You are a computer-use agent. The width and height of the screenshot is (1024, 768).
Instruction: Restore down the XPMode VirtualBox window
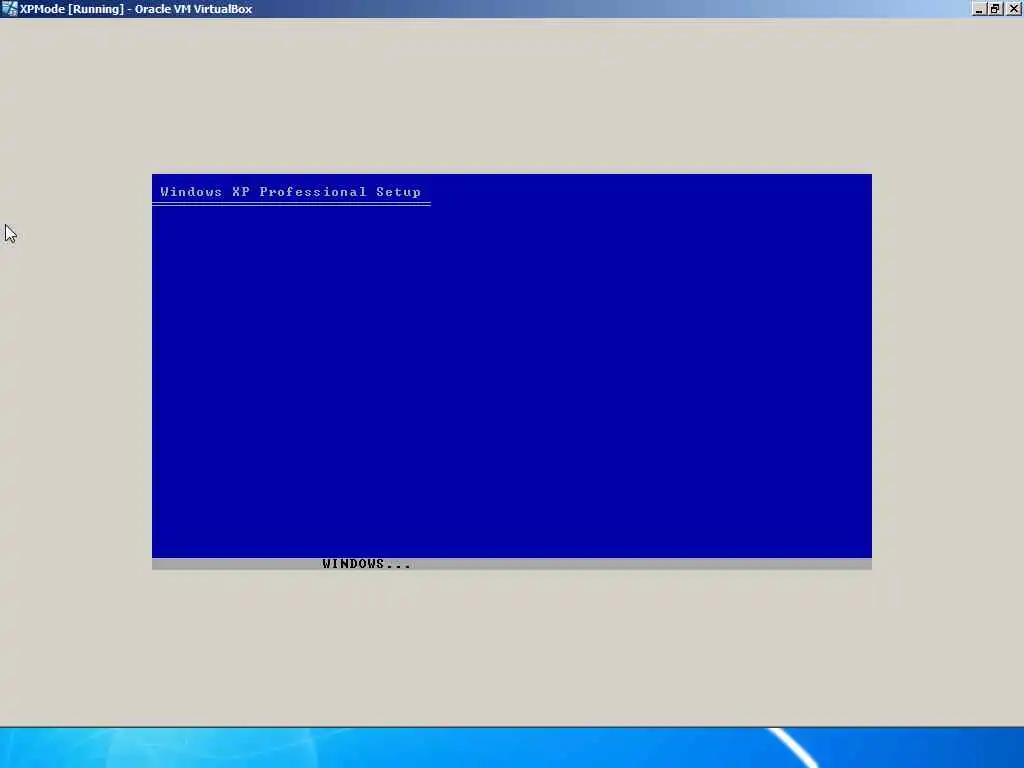coord(995,8)
